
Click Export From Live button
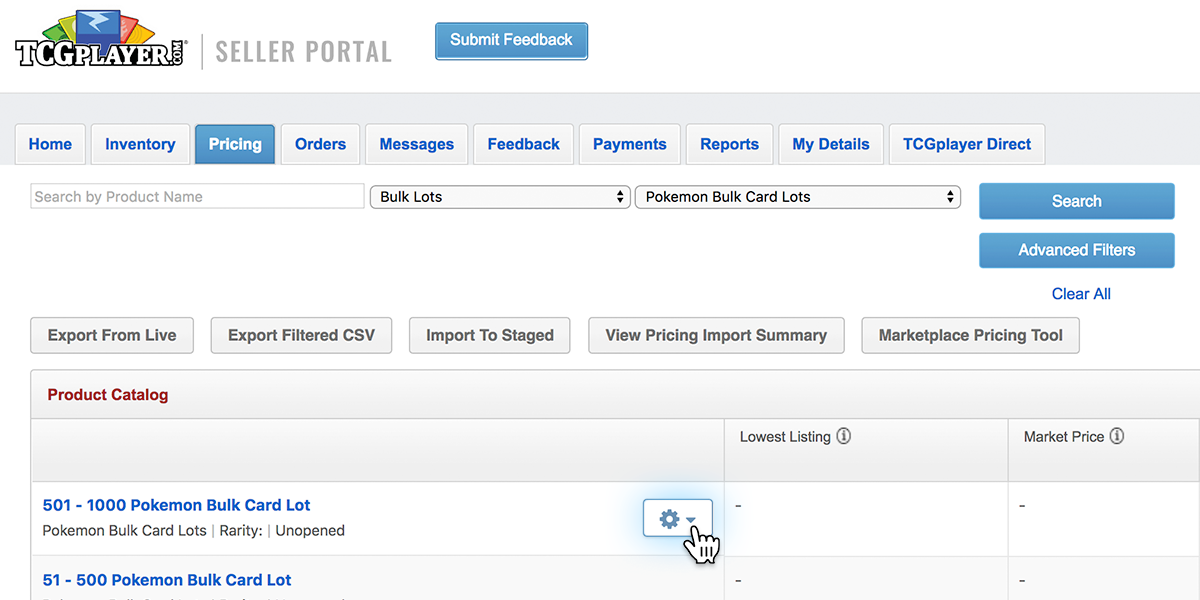pos(112,335)
